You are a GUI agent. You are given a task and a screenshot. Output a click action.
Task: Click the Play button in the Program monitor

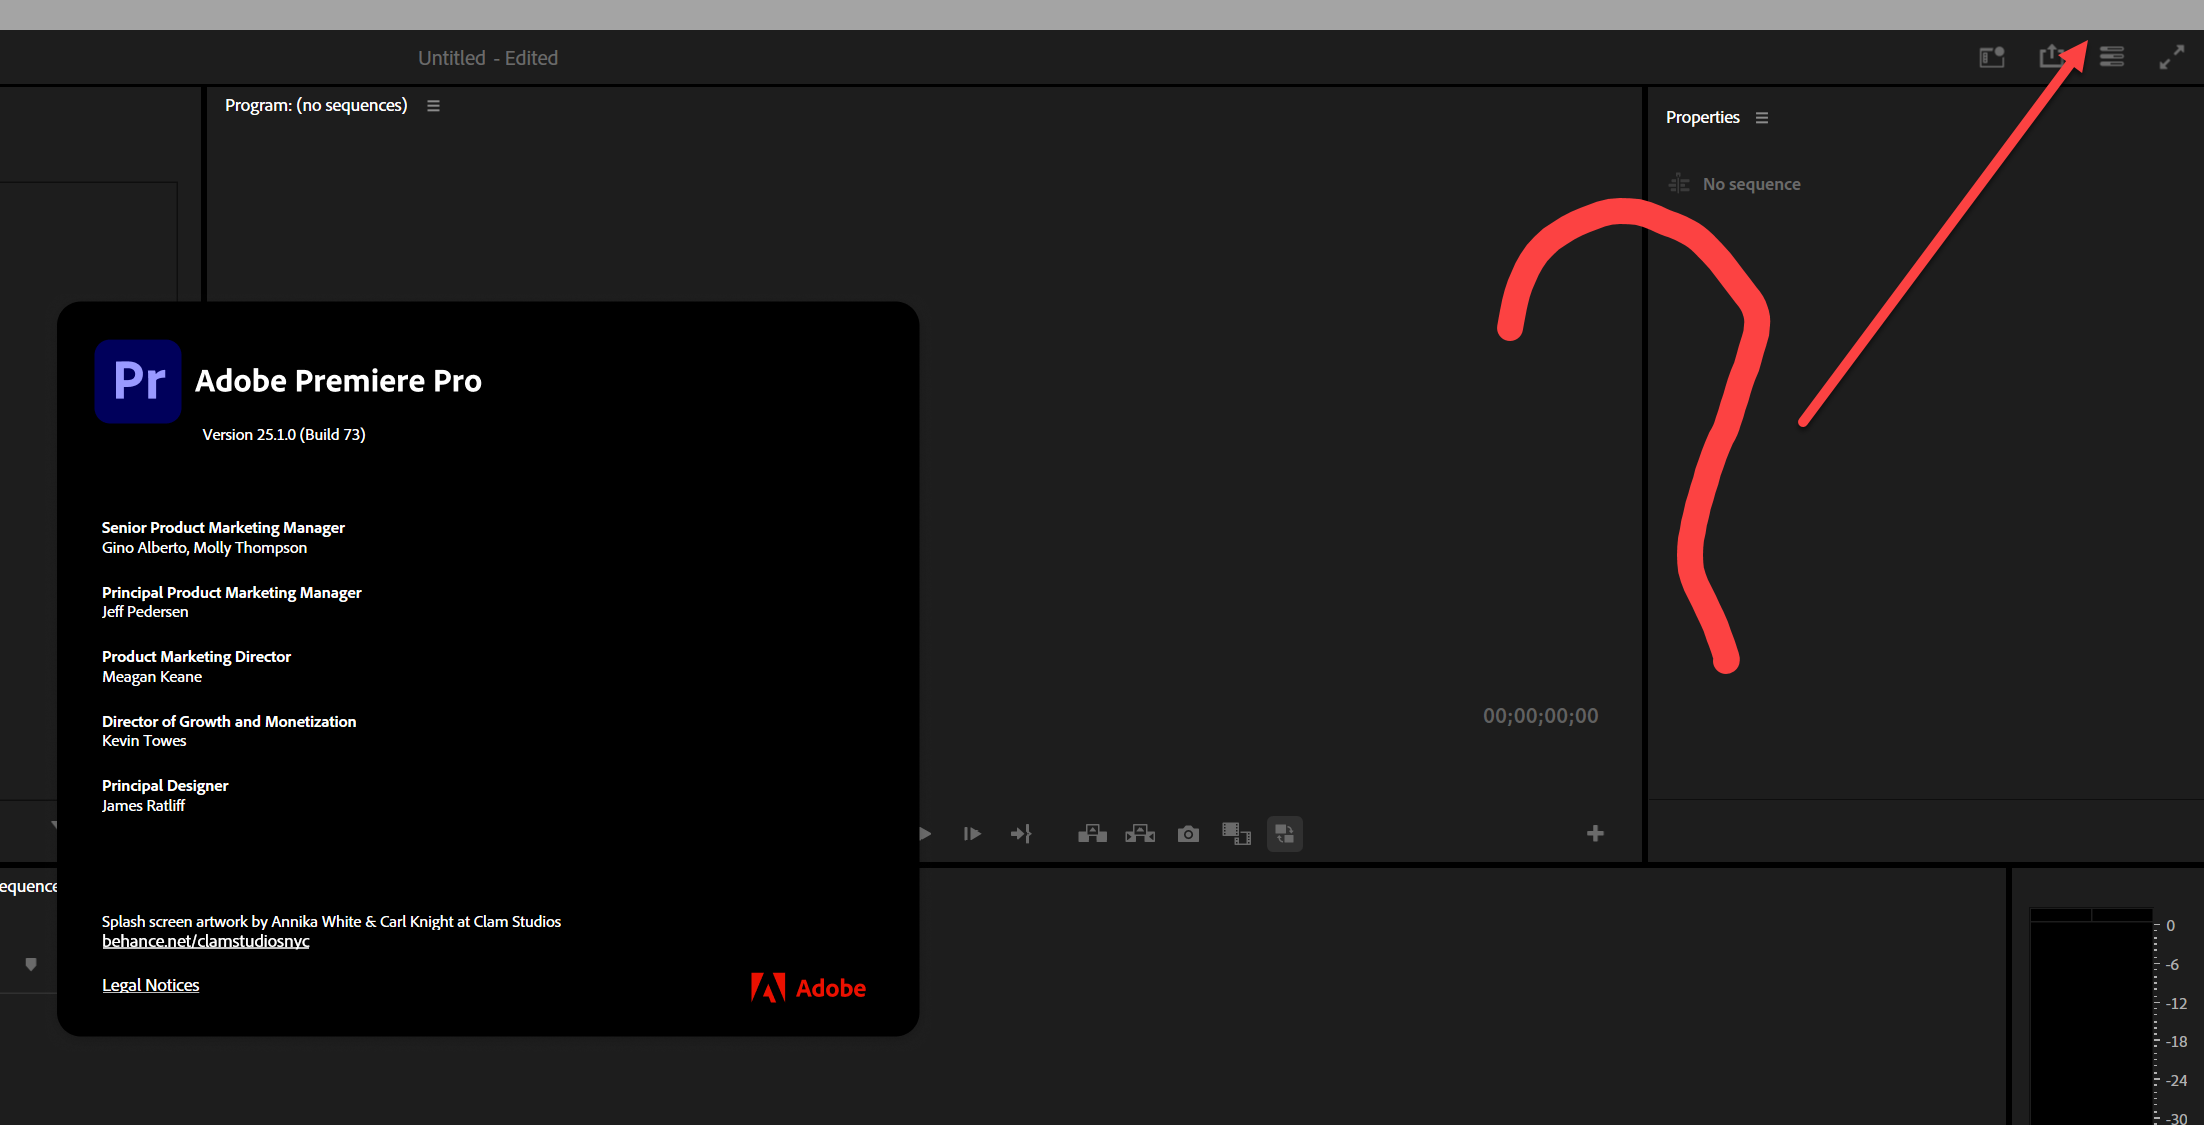pyautogui.click(x=924, y=834)
